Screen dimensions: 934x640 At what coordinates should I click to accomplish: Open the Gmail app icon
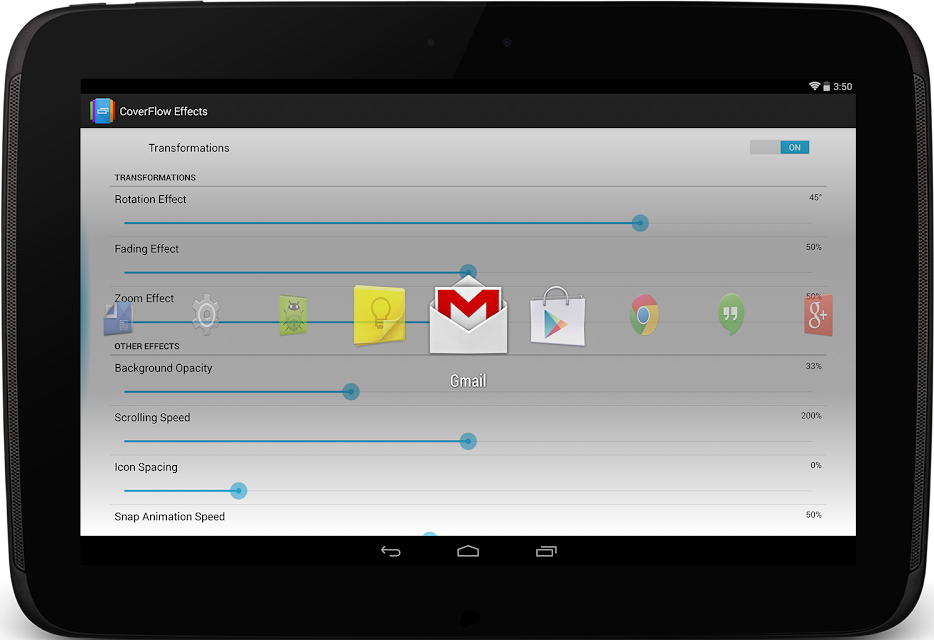(468, 315)
